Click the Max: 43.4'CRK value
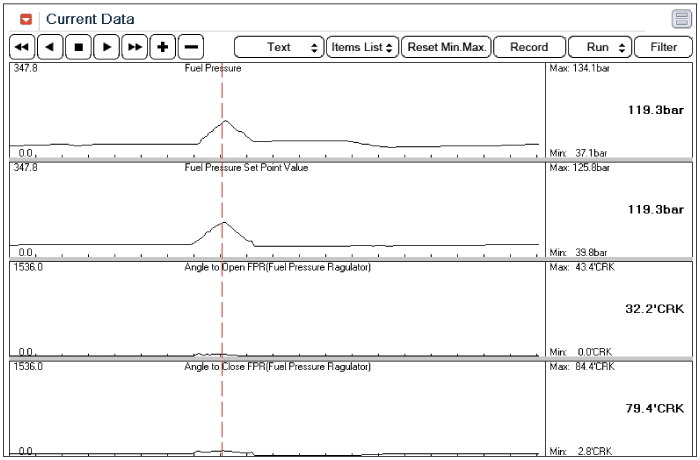 582,268
